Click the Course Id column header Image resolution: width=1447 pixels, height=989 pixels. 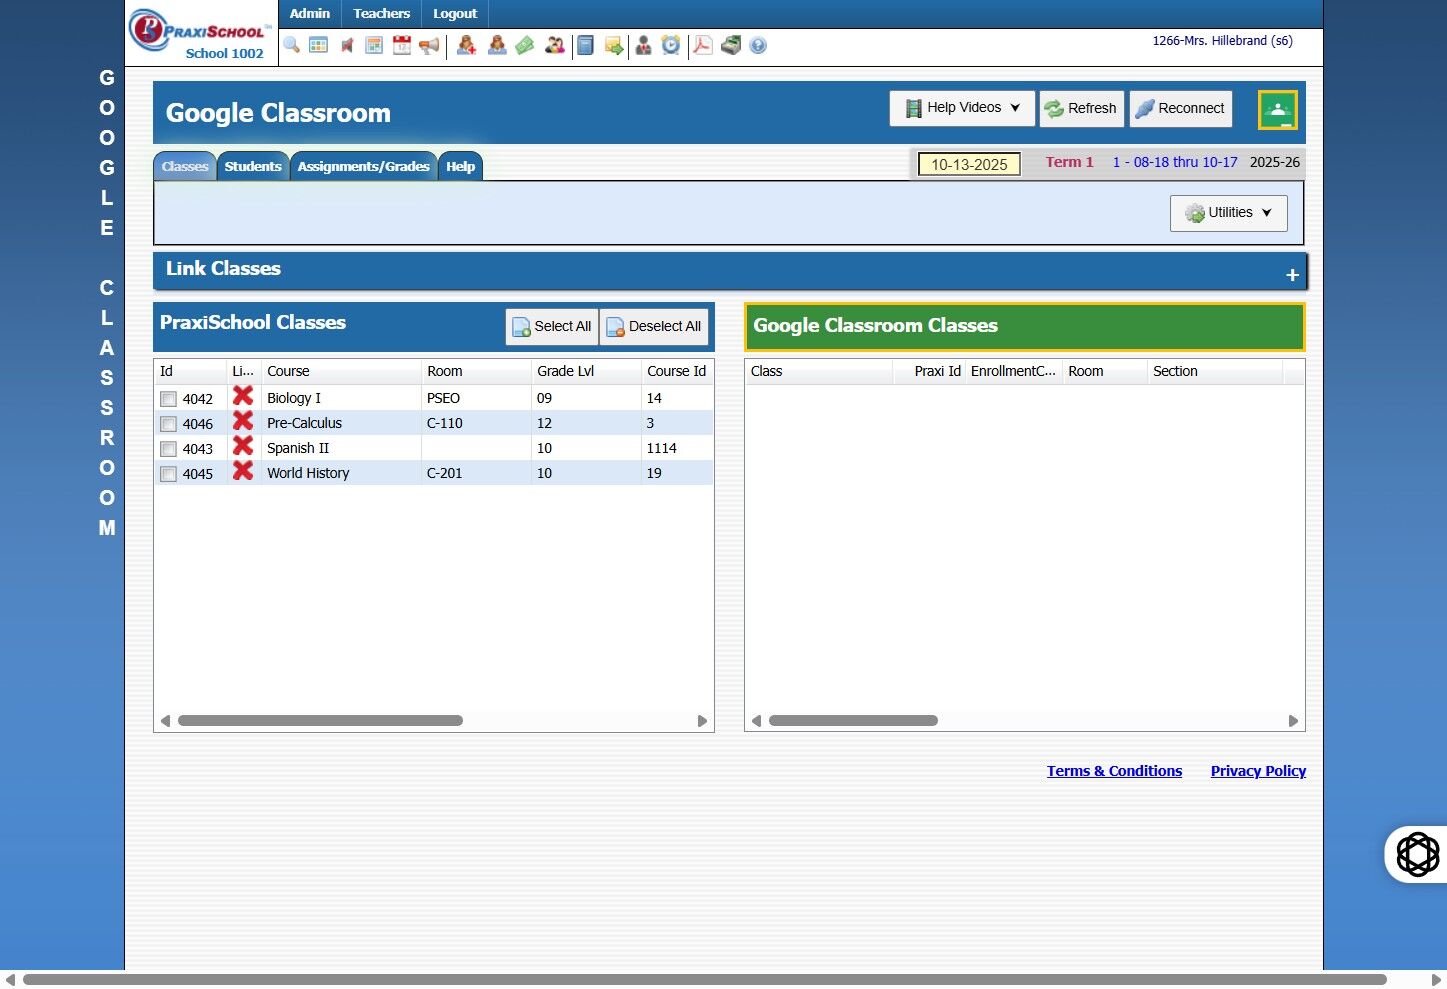tap(677, 371)
